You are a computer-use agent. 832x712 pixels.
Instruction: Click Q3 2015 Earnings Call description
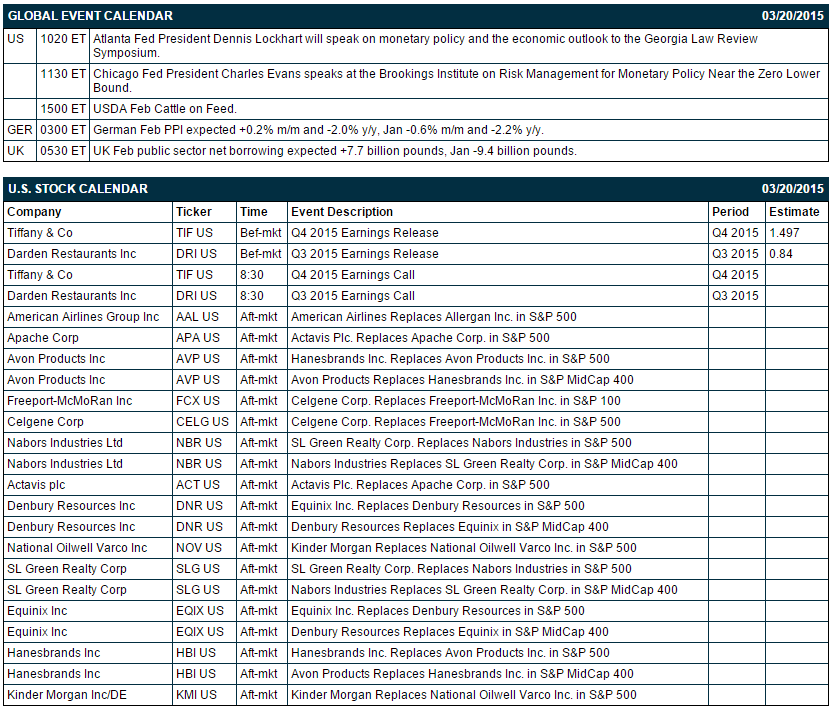coord(353,296)
